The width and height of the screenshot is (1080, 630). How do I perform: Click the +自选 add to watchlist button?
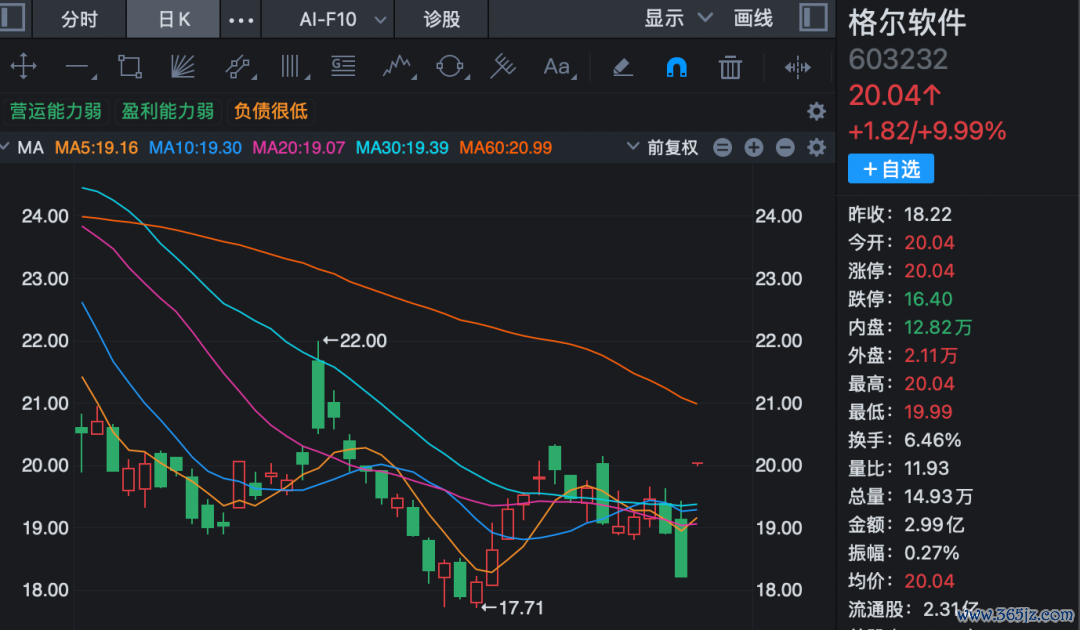point(891,169)
